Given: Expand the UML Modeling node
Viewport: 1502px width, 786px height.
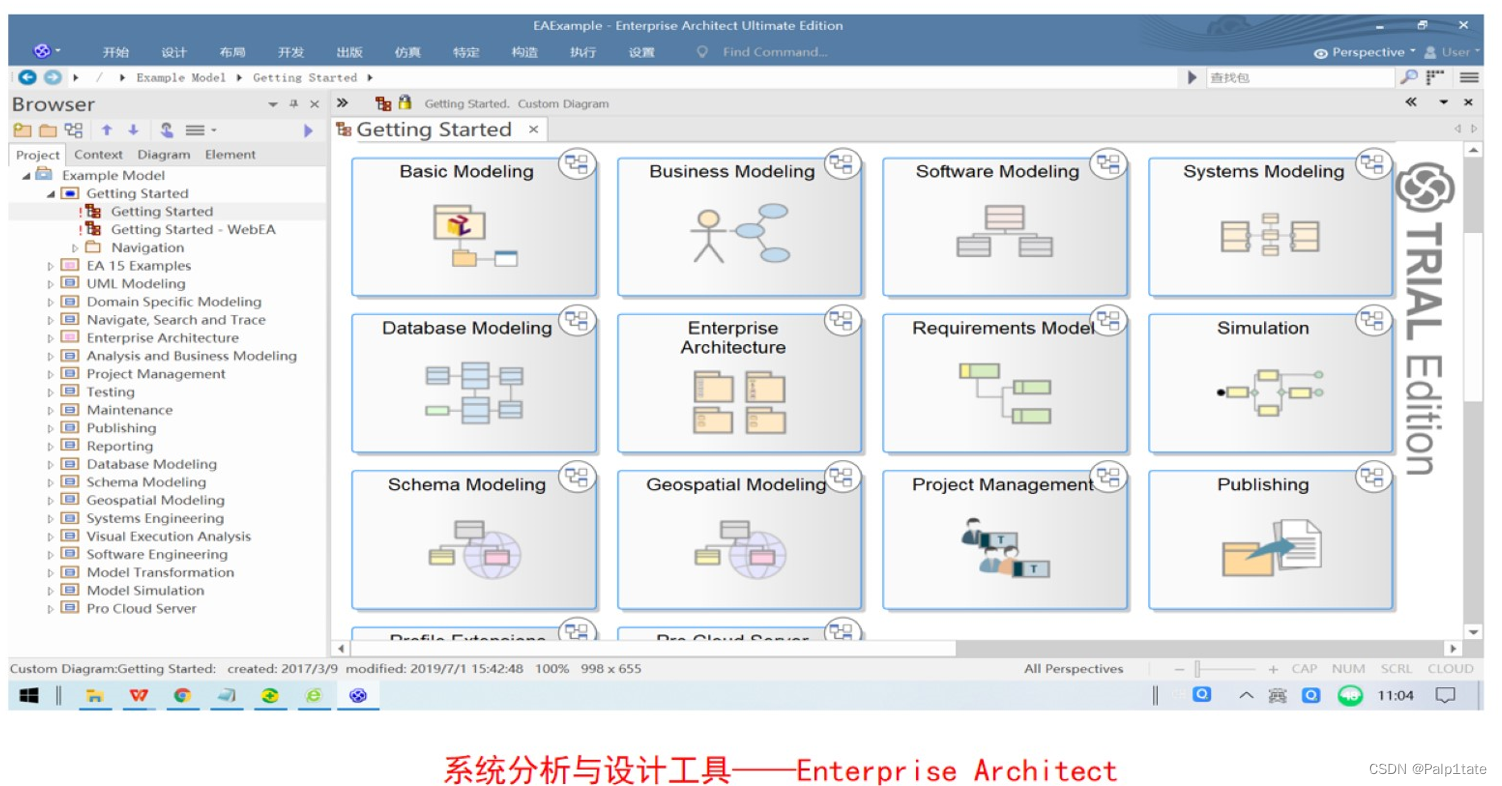Looking at the screenshot, I should 51,284.
